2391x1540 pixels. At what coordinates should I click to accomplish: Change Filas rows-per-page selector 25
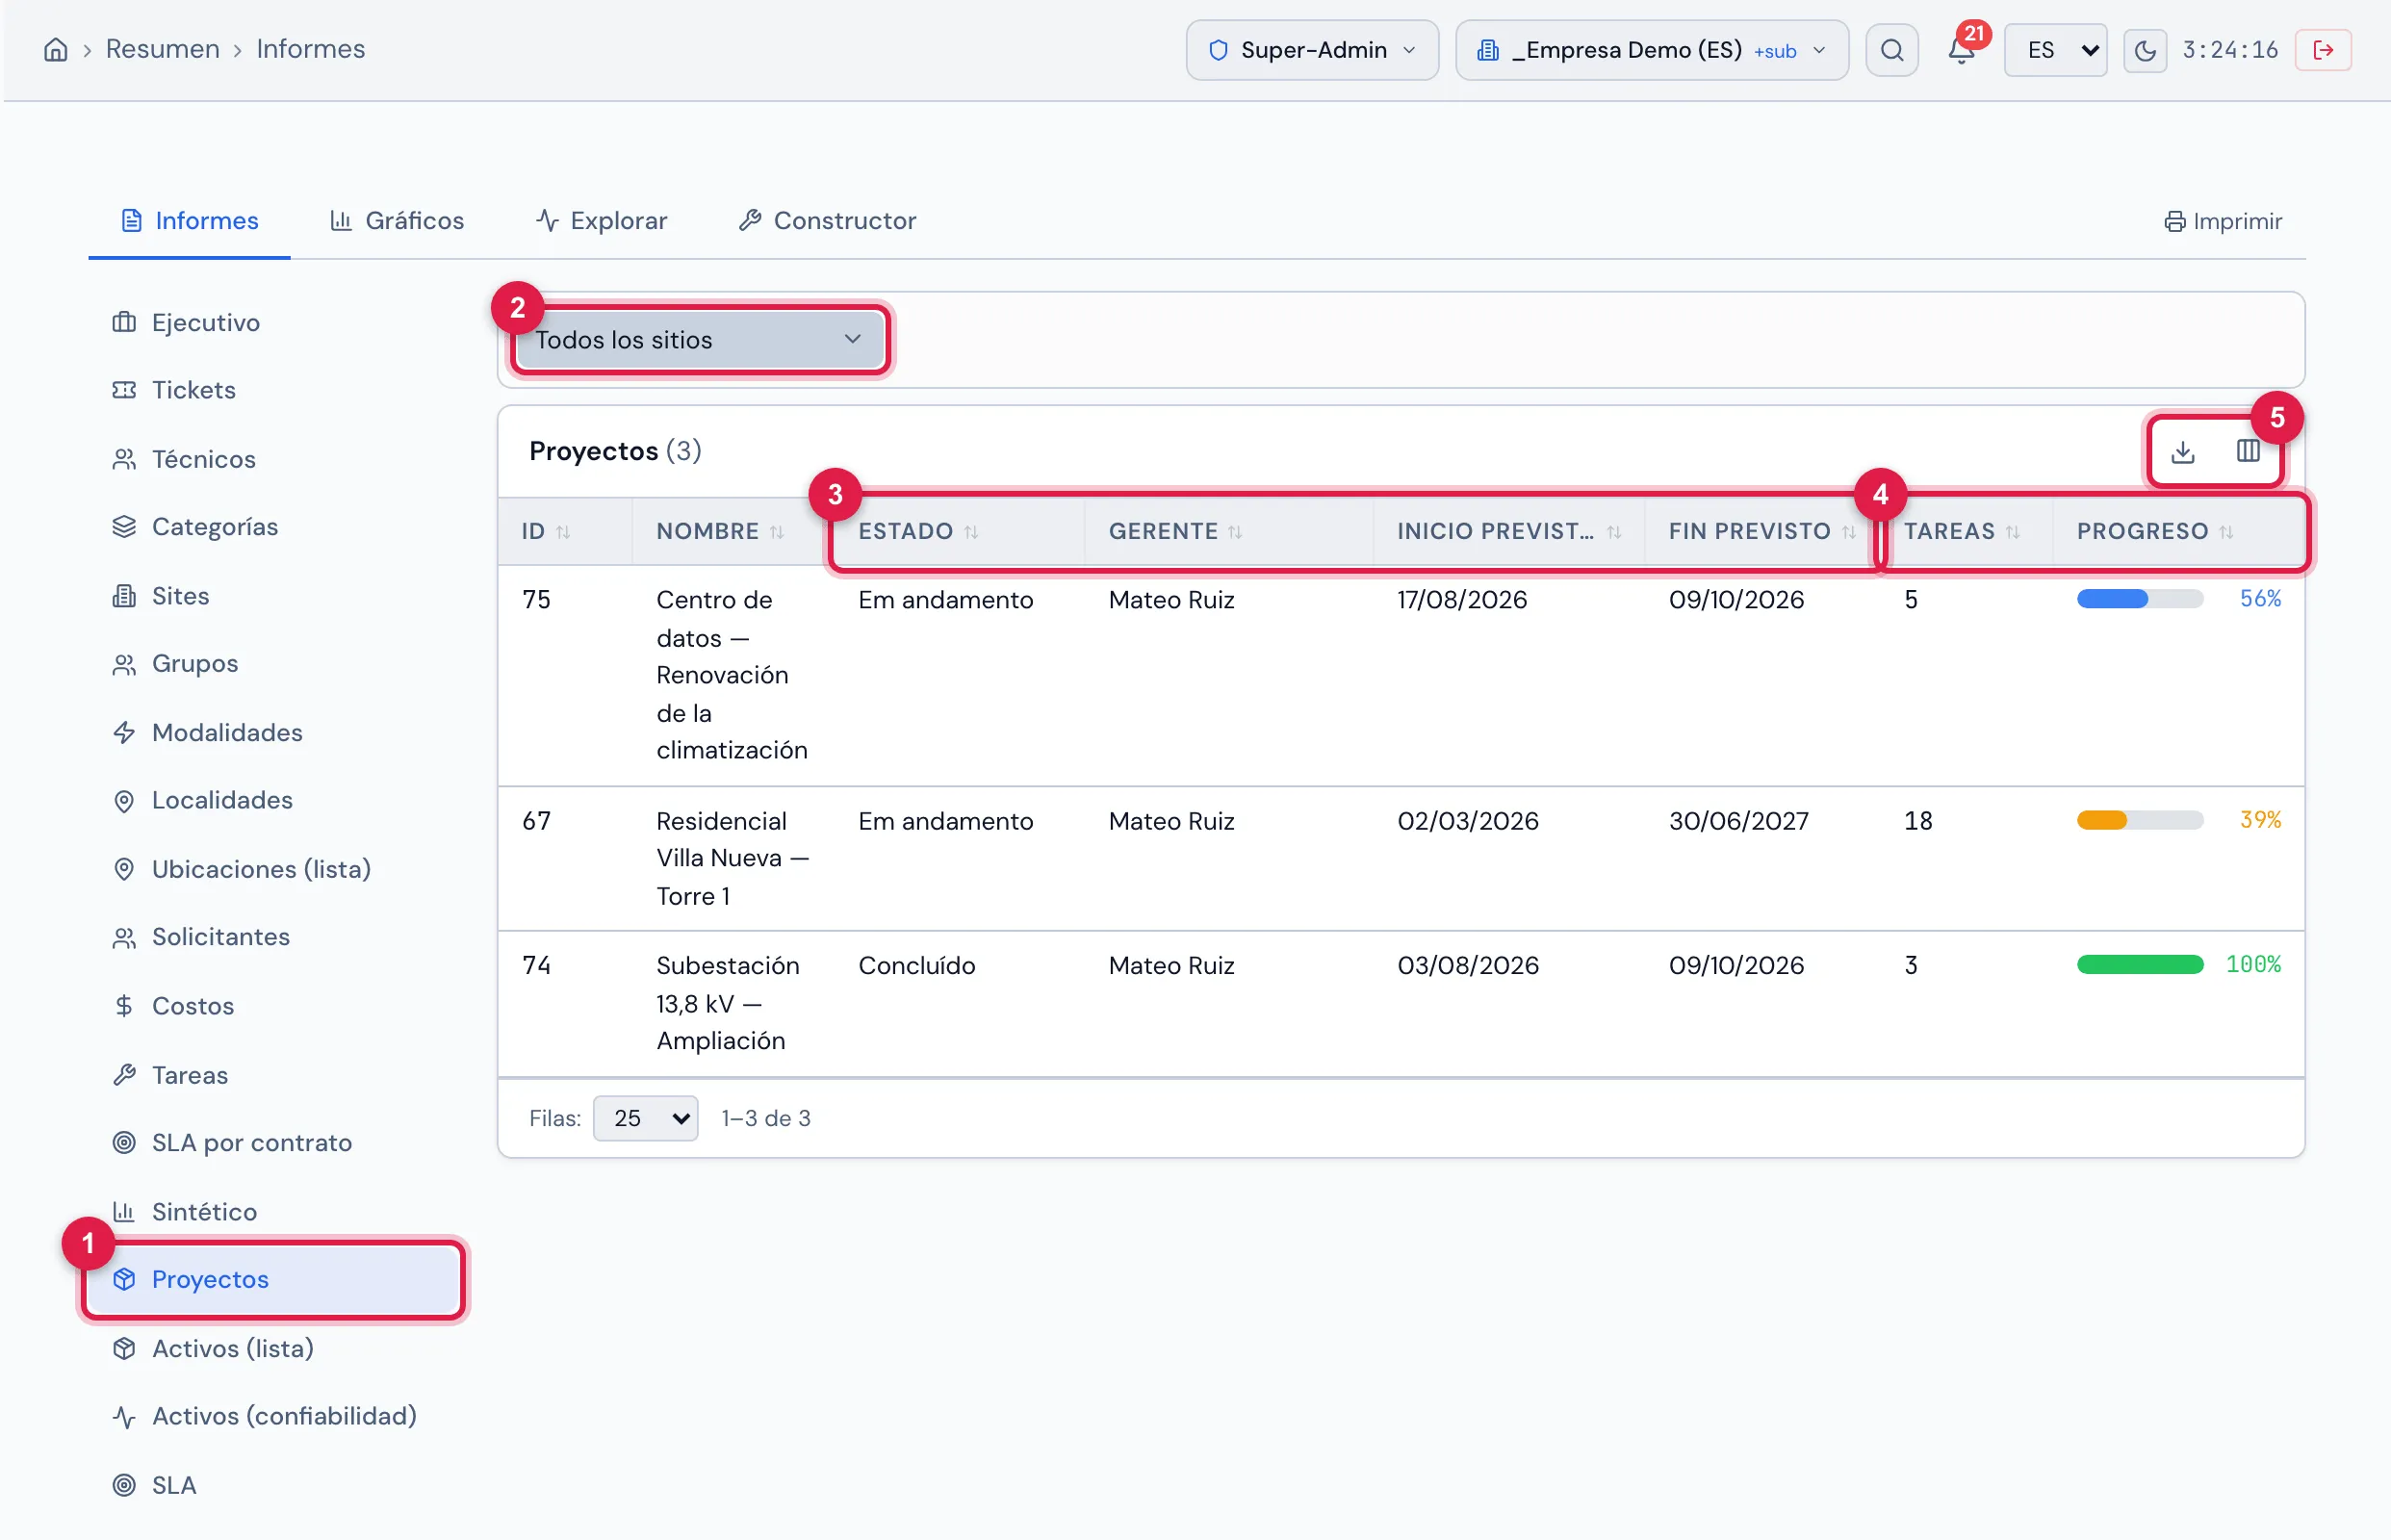pos(645,1118)
